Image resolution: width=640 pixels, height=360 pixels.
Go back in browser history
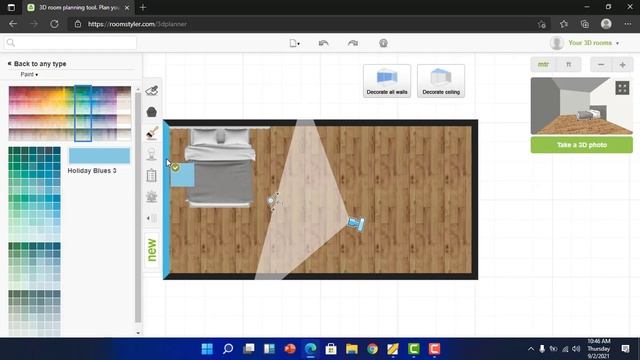click(13, 24)
